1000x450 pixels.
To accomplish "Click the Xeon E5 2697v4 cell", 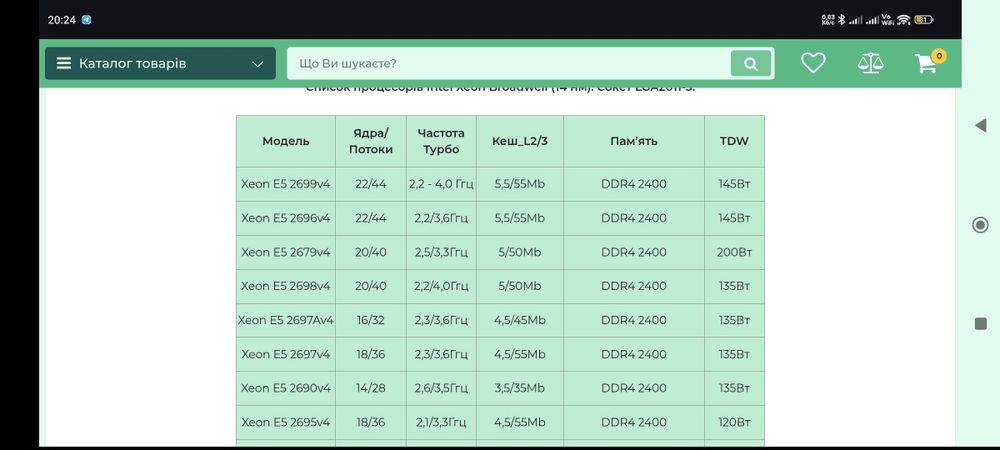I will click(x=286, y=354).
